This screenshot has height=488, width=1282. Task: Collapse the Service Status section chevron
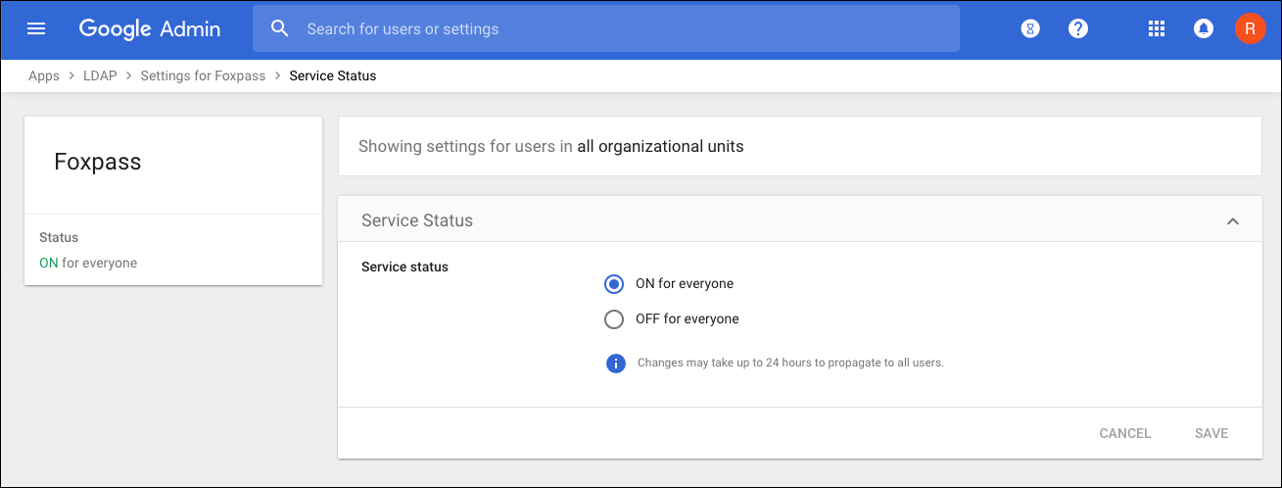click(1233, 221)
